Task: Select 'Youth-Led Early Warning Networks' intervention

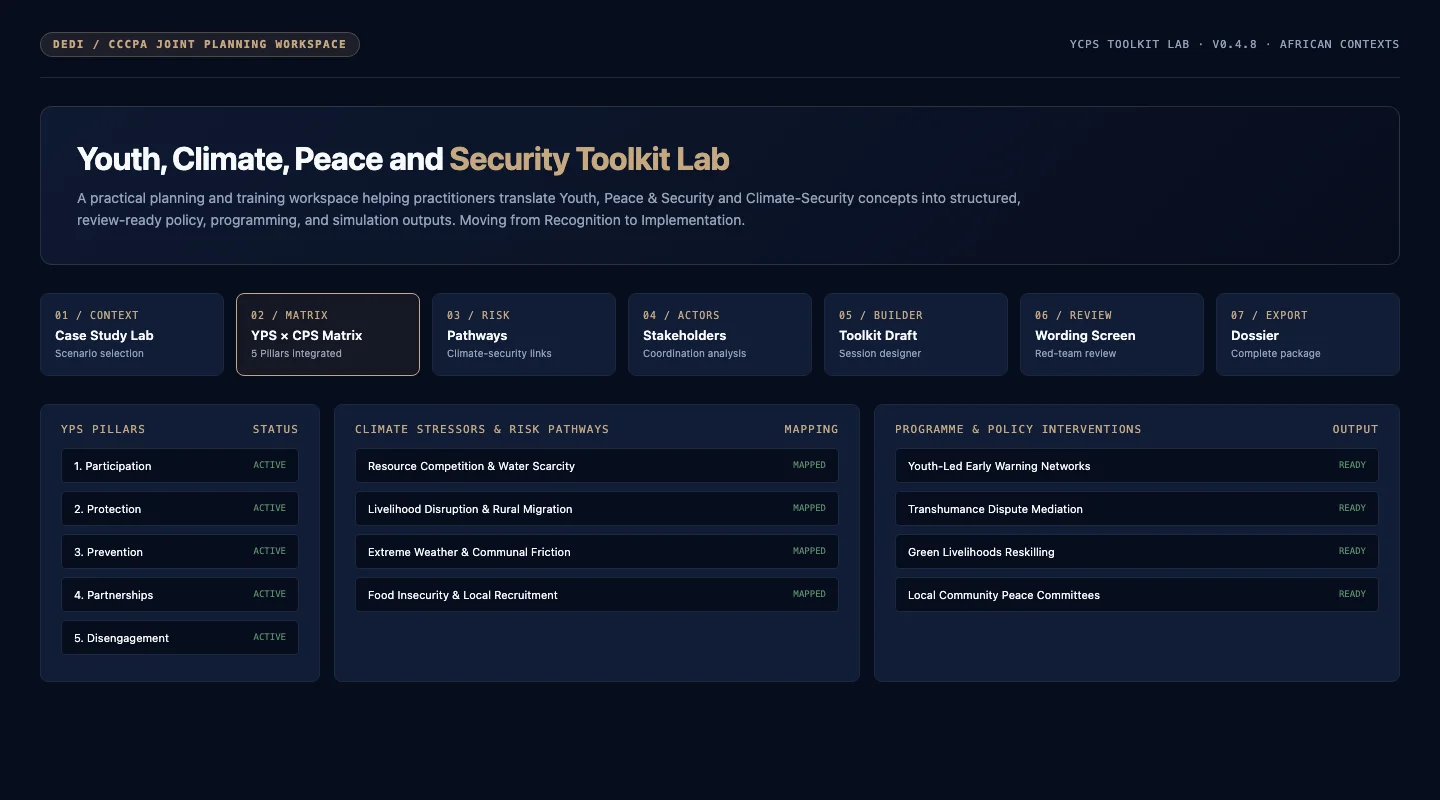Action: pyautogui.click(x=1137, y=466)
